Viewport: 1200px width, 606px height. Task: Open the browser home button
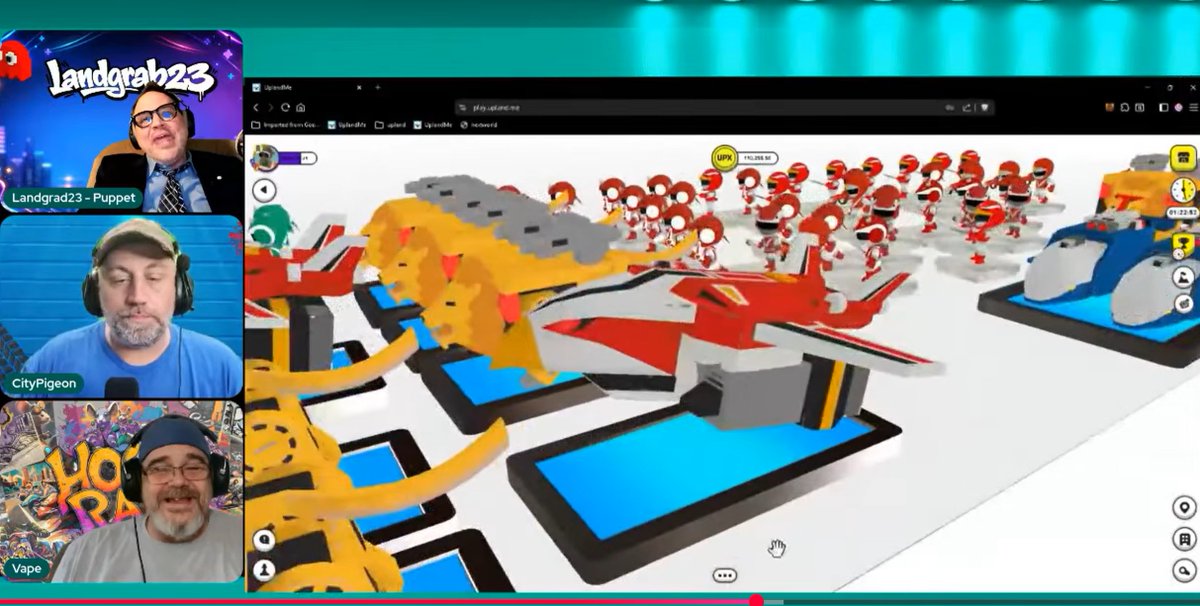(x=300, y=107)
